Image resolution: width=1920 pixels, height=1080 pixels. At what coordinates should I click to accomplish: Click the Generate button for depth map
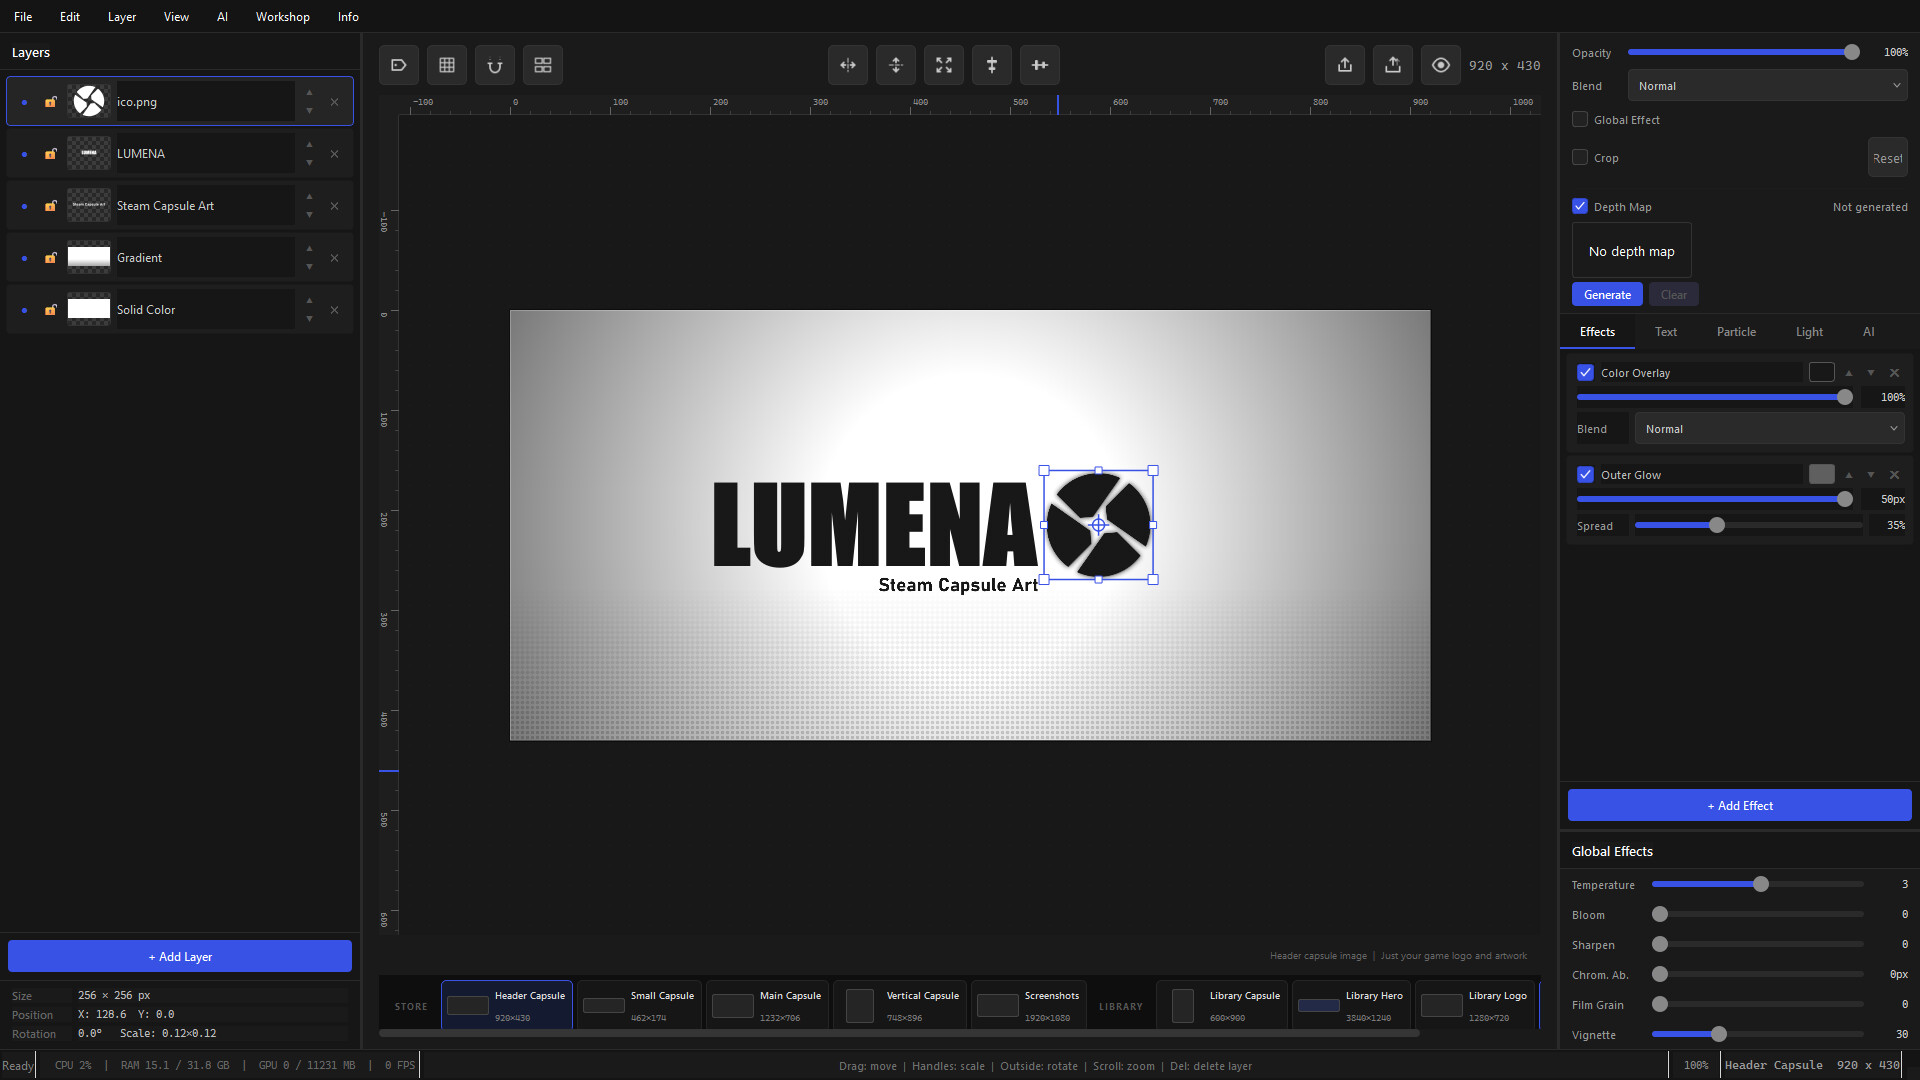click(x=1607, y=294)
